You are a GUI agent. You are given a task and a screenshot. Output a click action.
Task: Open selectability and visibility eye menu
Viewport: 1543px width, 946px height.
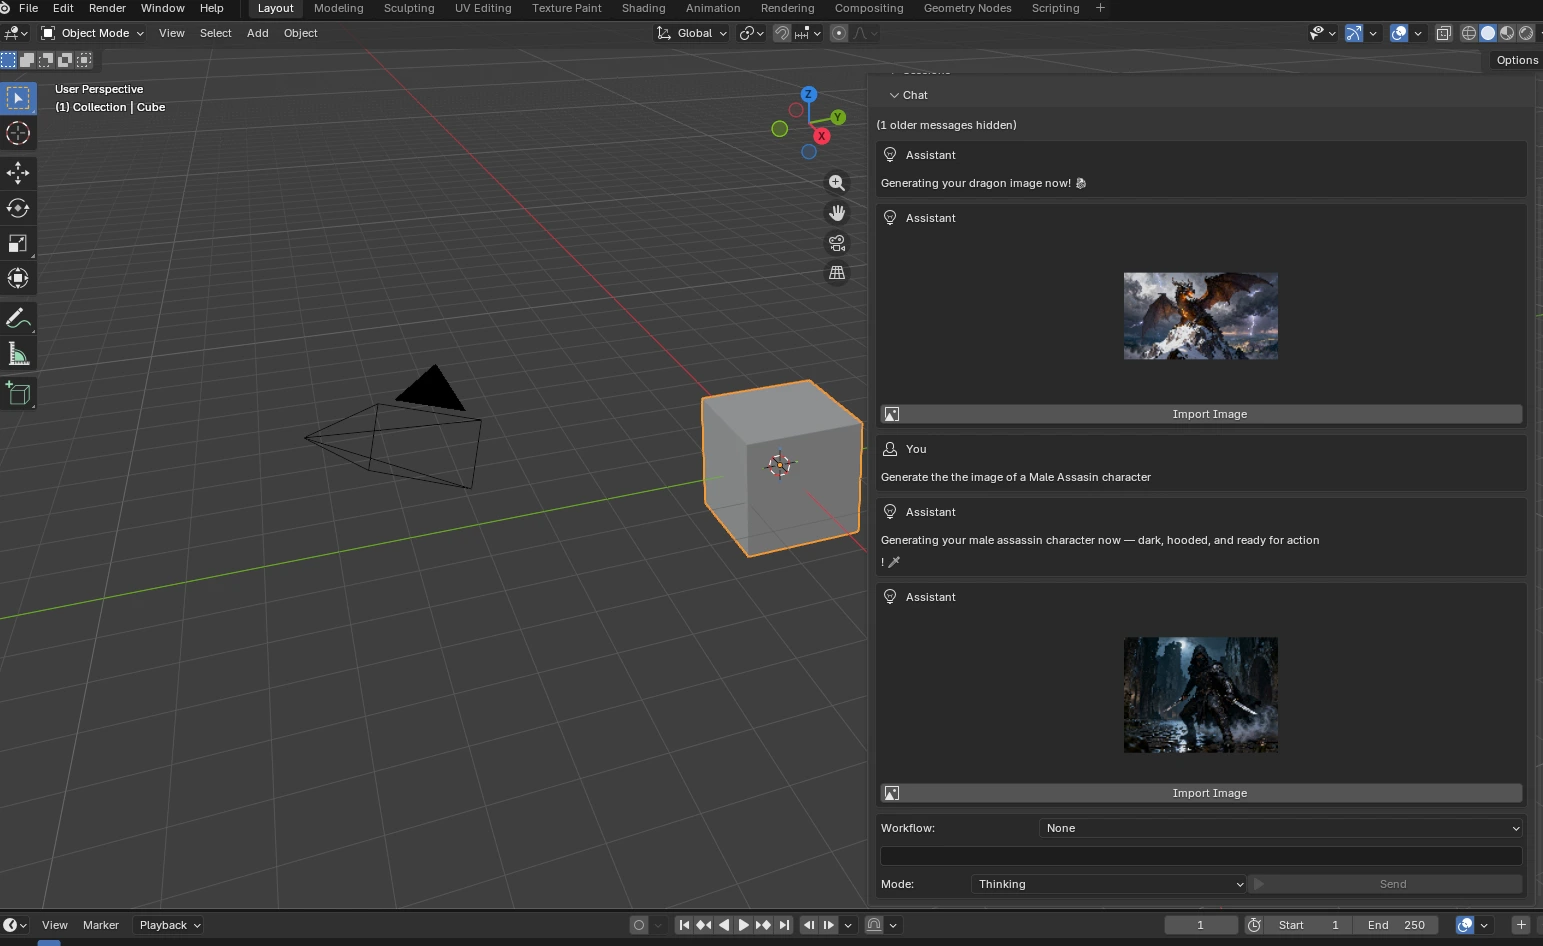pyautogui.click(x=1322, y=33)
